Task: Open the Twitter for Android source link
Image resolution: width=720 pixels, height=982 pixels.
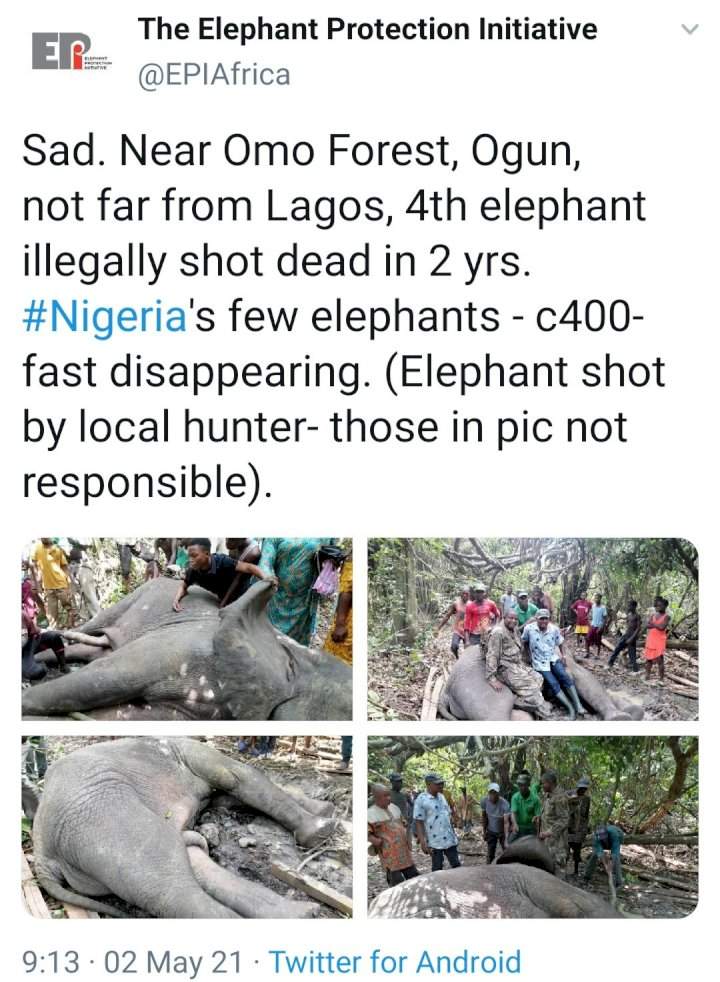Action: click(395, 962)
